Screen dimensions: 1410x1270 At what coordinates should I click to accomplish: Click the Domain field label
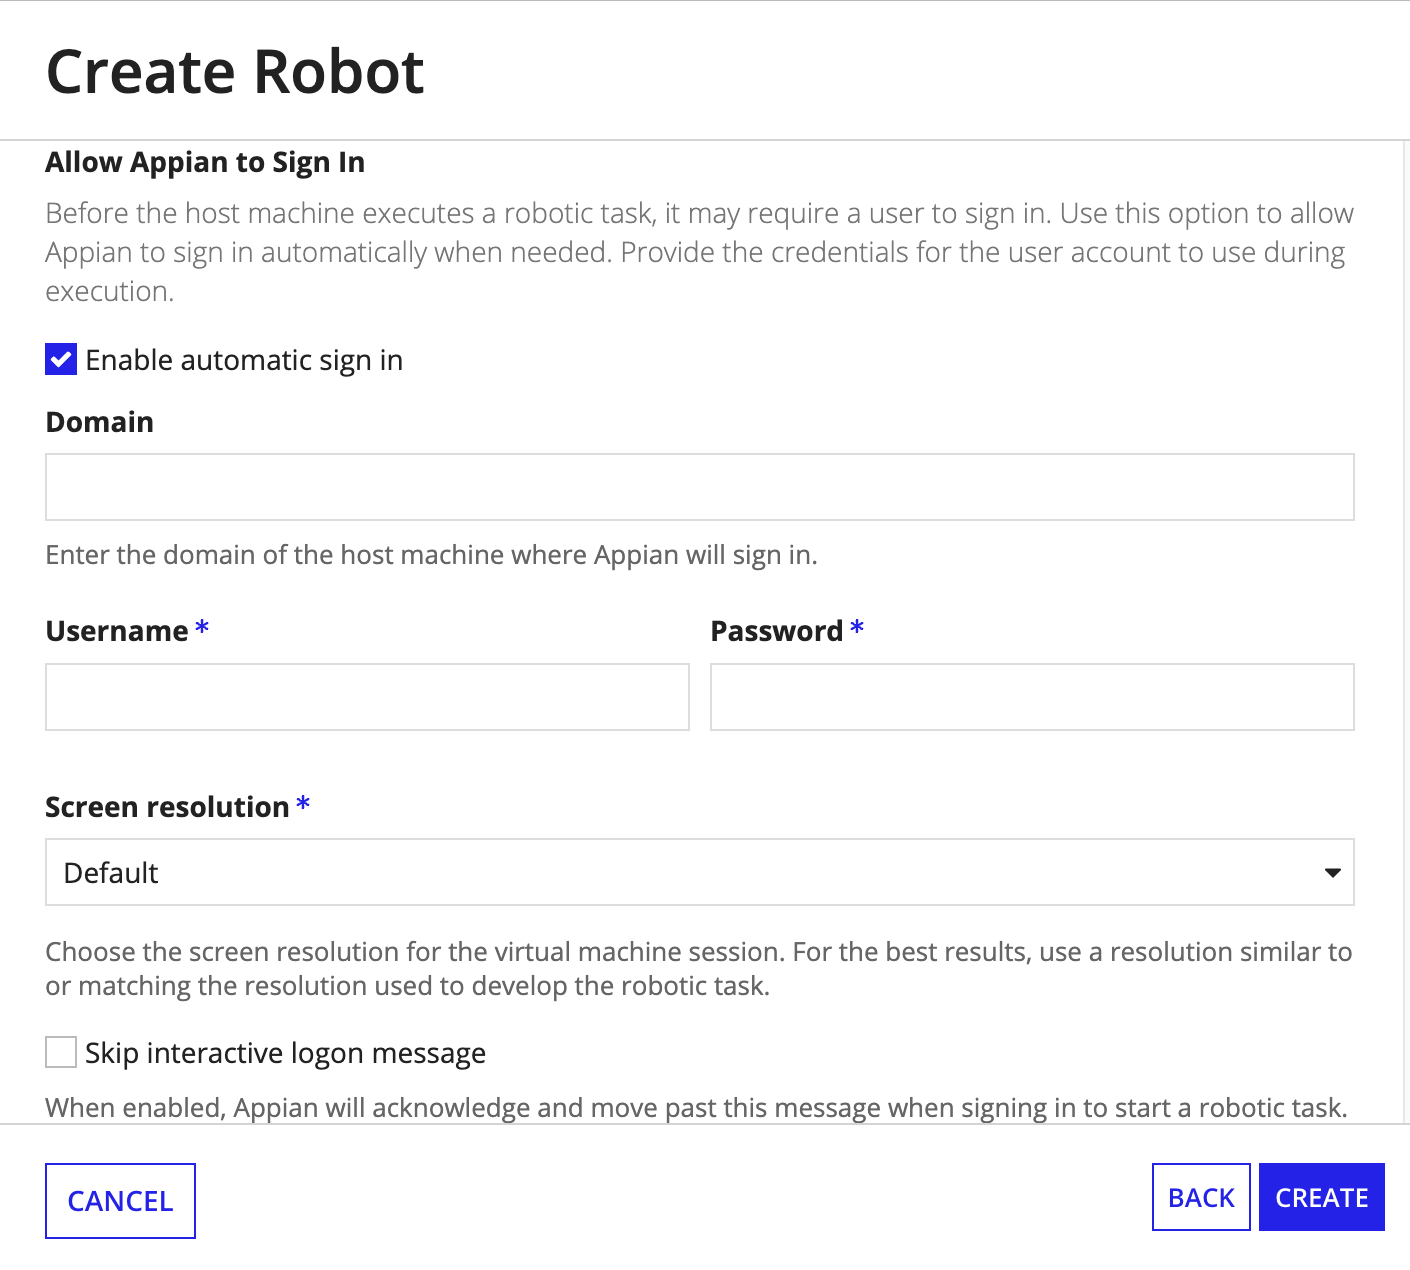100,422
